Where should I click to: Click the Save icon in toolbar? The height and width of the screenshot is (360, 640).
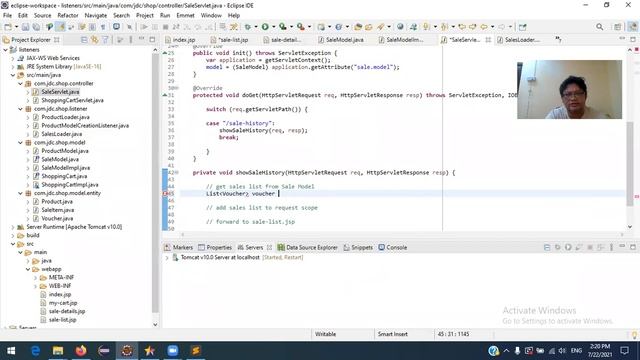(x=25, y=27)
